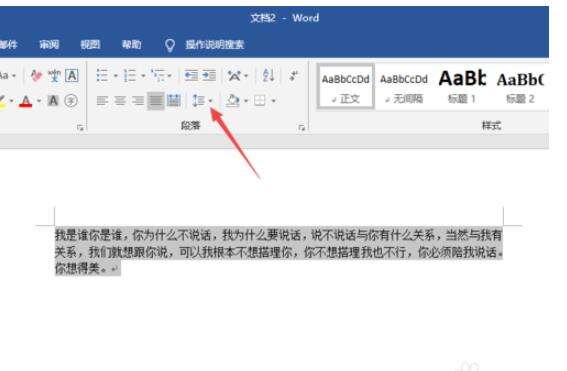Open the highlight color dropdown arrow
Screen dimensions: 567x371
tap(12, 101)
